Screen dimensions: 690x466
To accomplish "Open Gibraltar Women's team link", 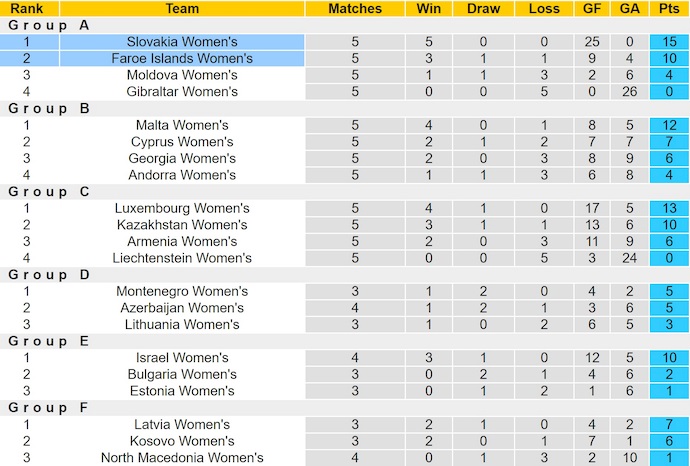I will coord(182,92).
